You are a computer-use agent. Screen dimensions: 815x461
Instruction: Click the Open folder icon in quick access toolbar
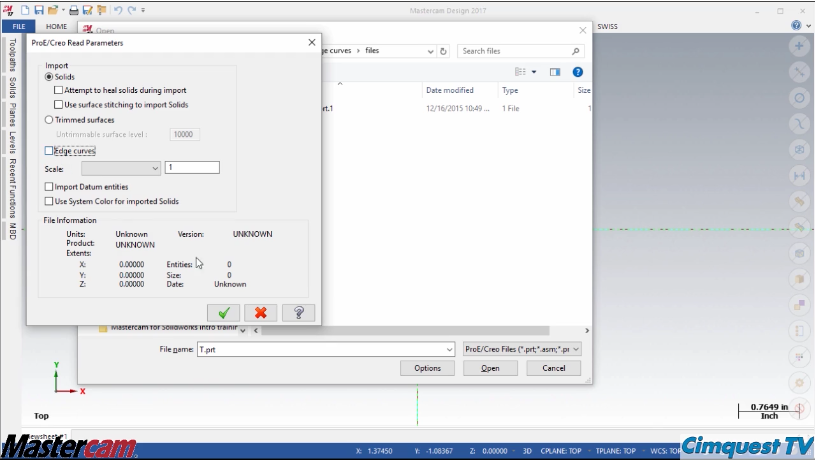pyautogui.click(x=52, y=10)
